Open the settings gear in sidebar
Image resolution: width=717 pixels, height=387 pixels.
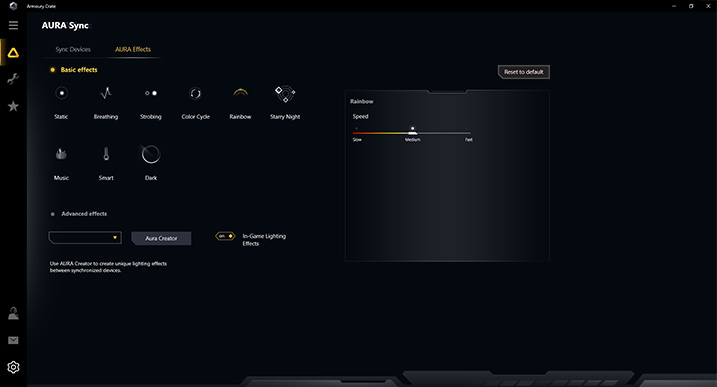[x=13, y=367]
